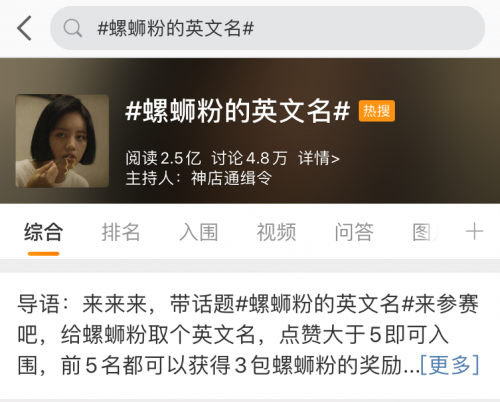Switch to the 综合 tab
Viewport: 500px width, 402px height.
43,232
